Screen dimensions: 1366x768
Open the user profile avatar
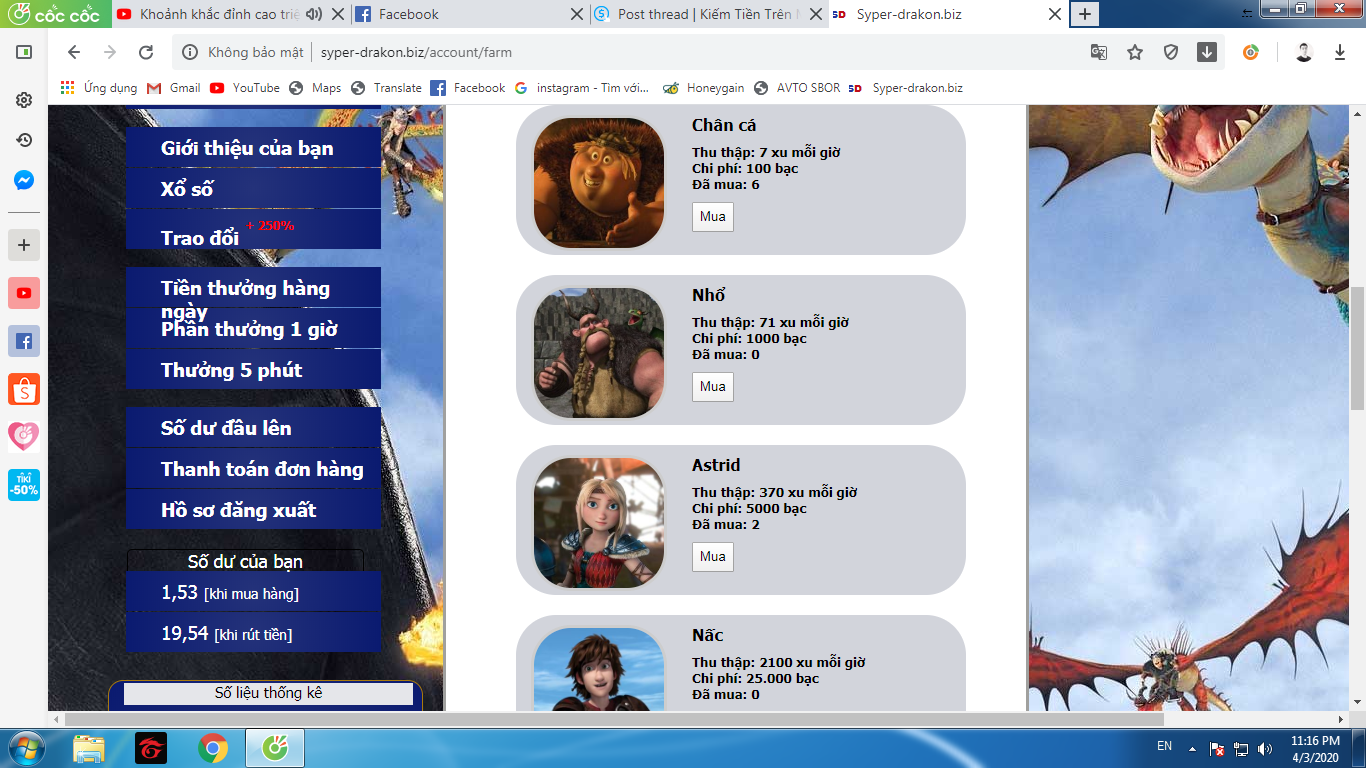1304,52
